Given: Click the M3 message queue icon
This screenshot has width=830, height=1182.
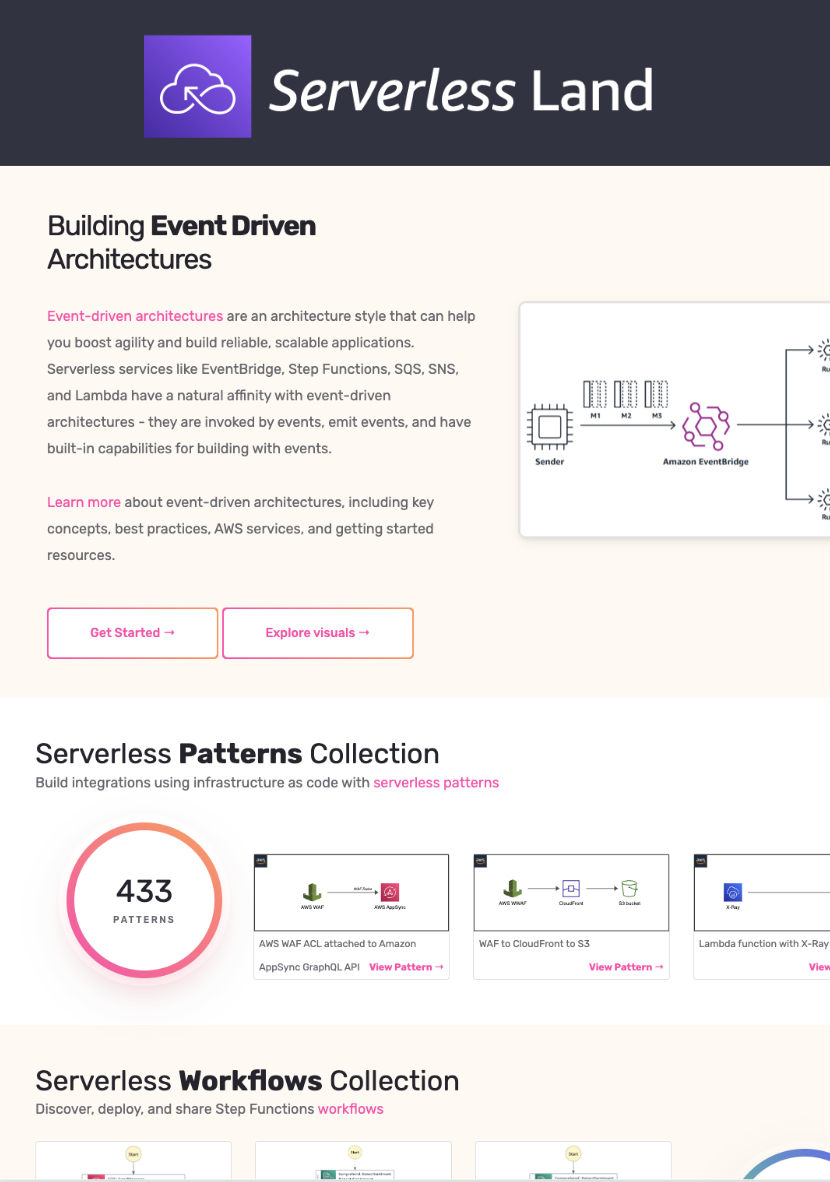Looking at the screenshot, I should [x=657, y=394].
